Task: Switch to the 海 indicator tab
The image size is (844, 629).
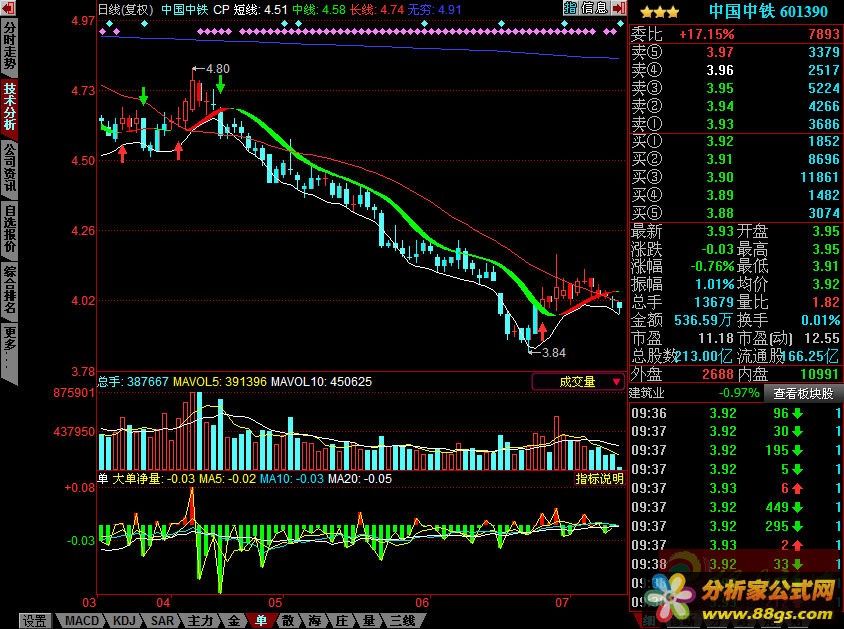Action: point(315,621)
